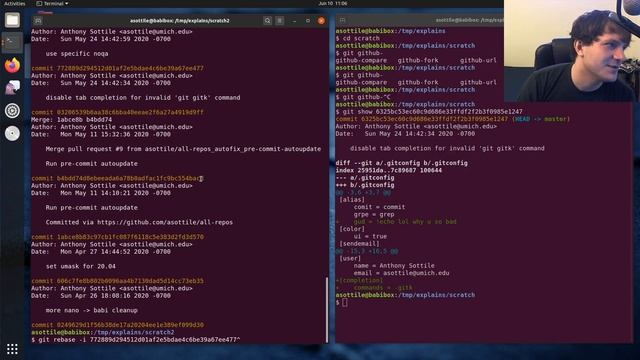Click the 'name = Anthony Sottile' line
640x360 pixels.
coord(394,266)
